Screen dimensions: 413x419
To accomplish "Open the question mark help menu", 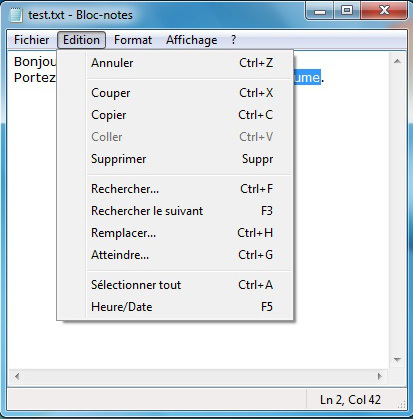I will tap(233, 40).
